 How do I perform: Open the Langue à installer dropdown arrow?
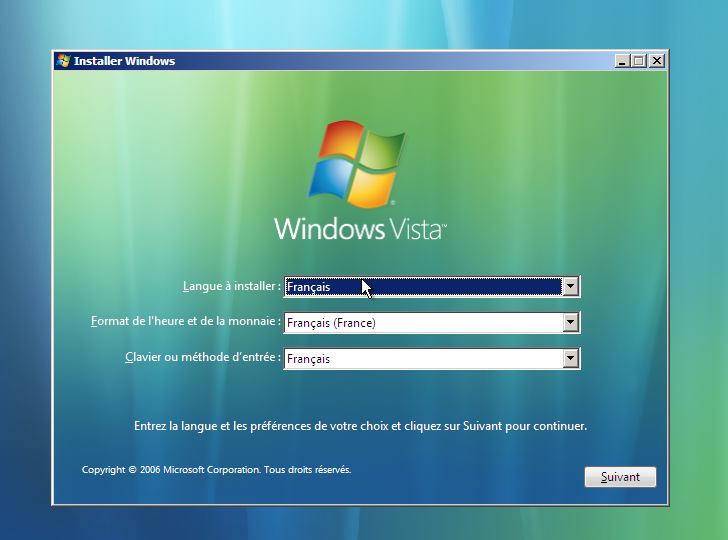pyautogui.click(x=571, y=286)
